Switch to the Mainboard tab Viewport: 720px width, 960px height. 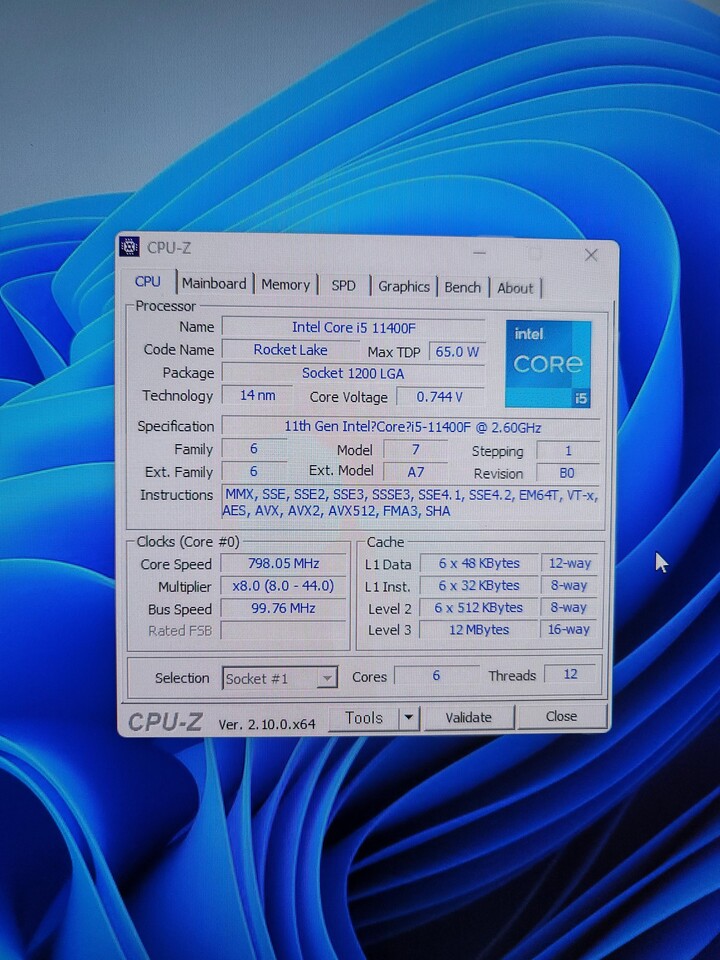[214, 284]
